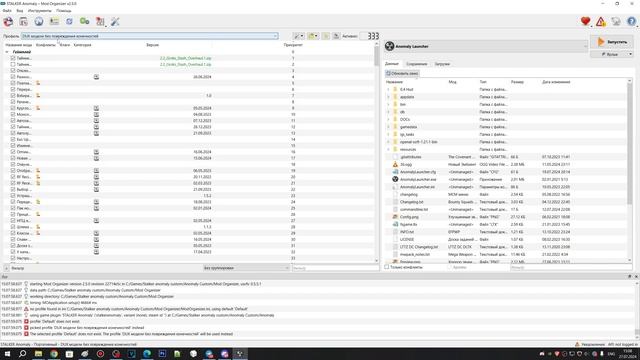This screenshot has height=360, width=640.
Task: Click the red heart endorse icon
Action: point(585,22)
